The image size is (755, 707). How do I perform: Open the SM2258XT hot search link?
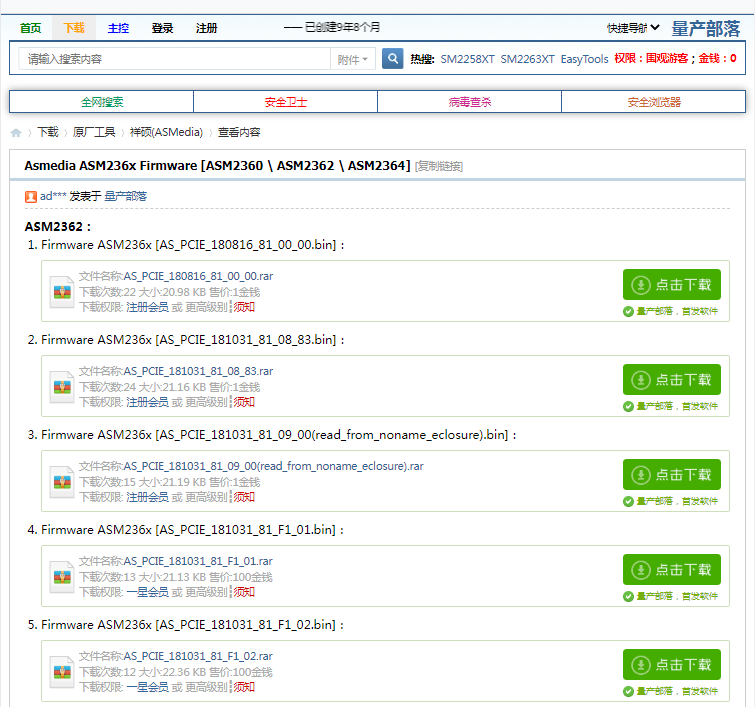point(467,59)
